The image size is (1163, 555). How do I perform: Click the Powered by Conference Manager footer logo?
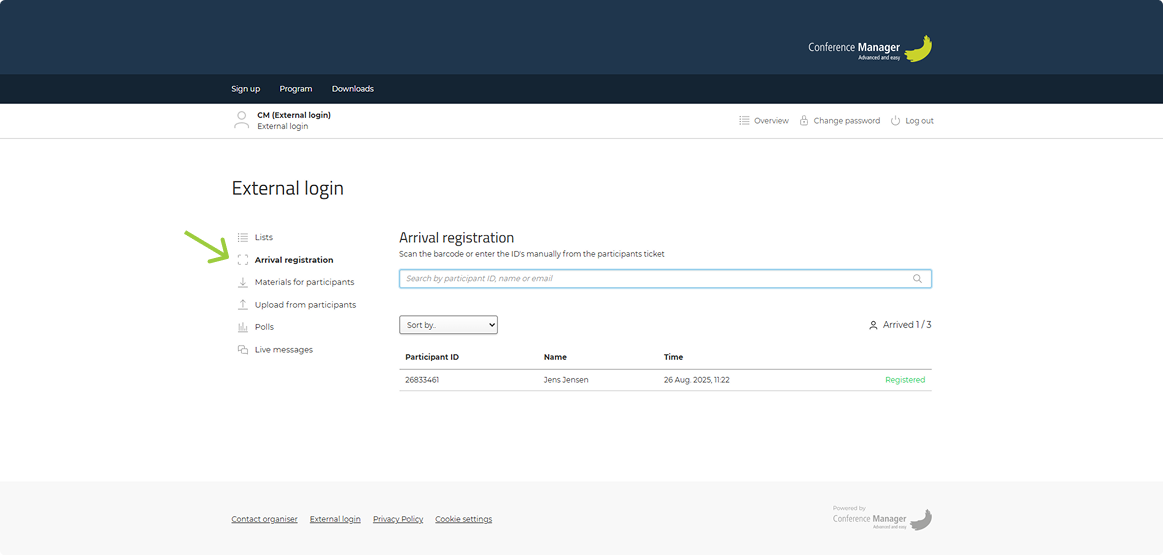(x=883, y=518)
